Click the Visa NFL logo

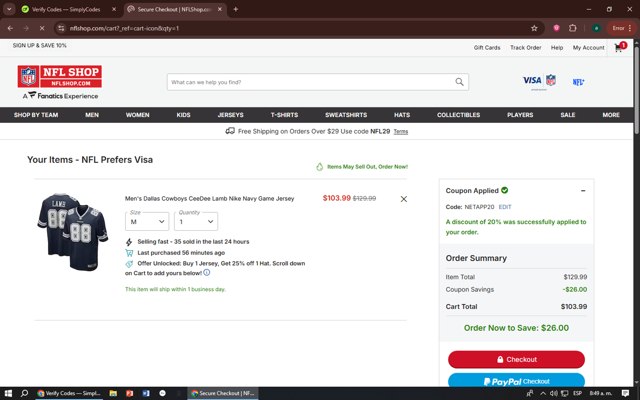point(539,80)
